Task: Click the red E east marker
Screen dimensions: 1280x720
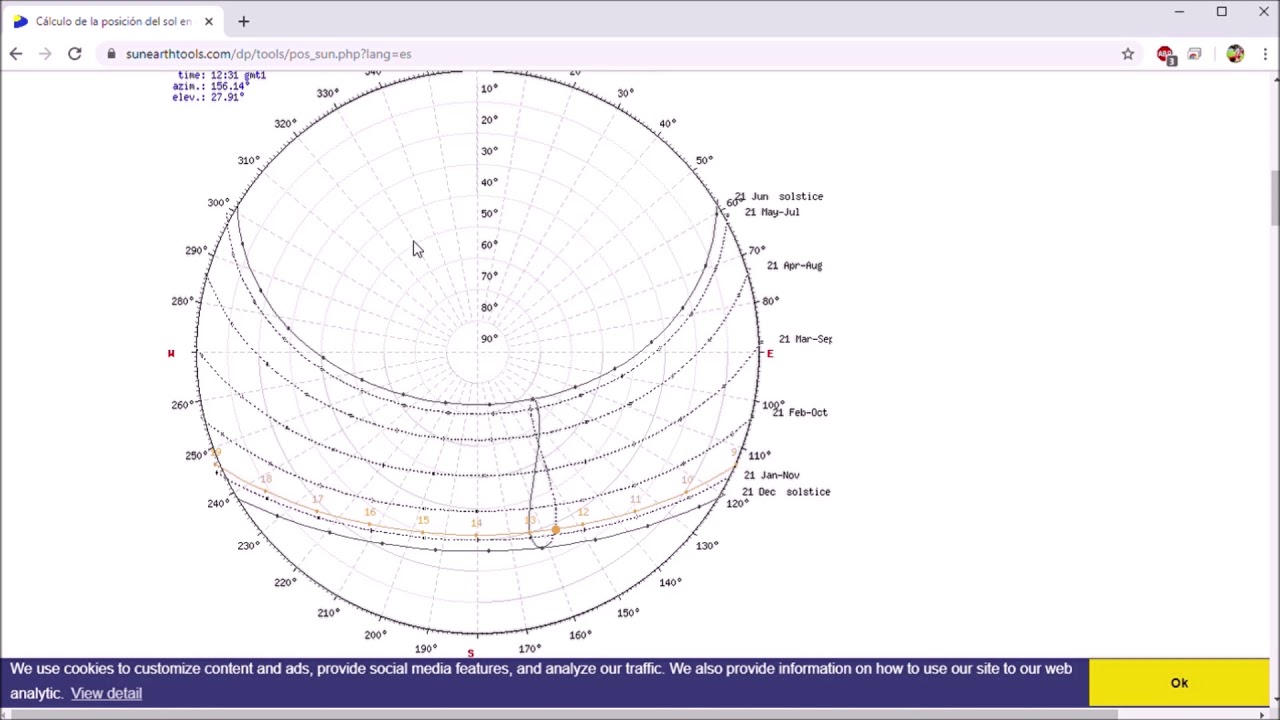Action: 769,353
